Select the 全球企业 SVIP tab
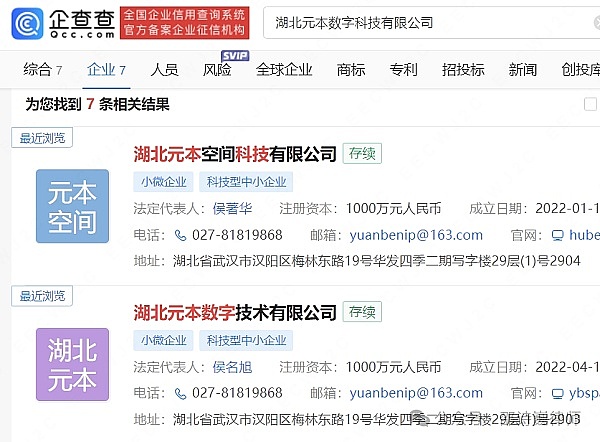Screen dimensions: 600x442 (286, 70)
